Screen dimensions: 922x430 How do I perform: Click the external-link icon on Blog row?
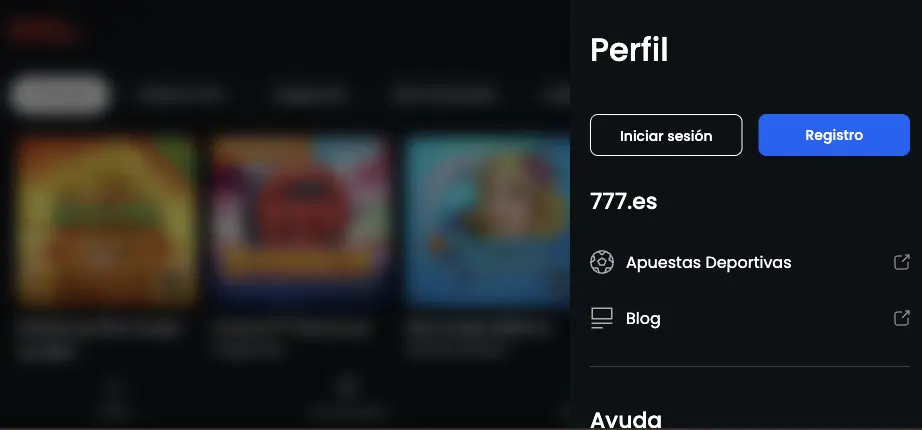(x=901, y=318)
